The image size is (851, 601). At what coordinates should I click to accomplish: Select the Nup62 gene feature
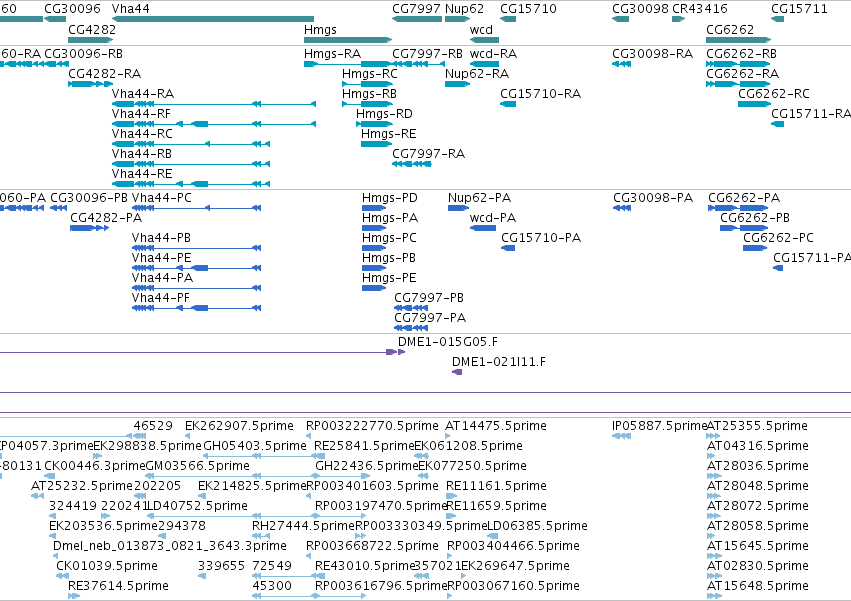458,19
